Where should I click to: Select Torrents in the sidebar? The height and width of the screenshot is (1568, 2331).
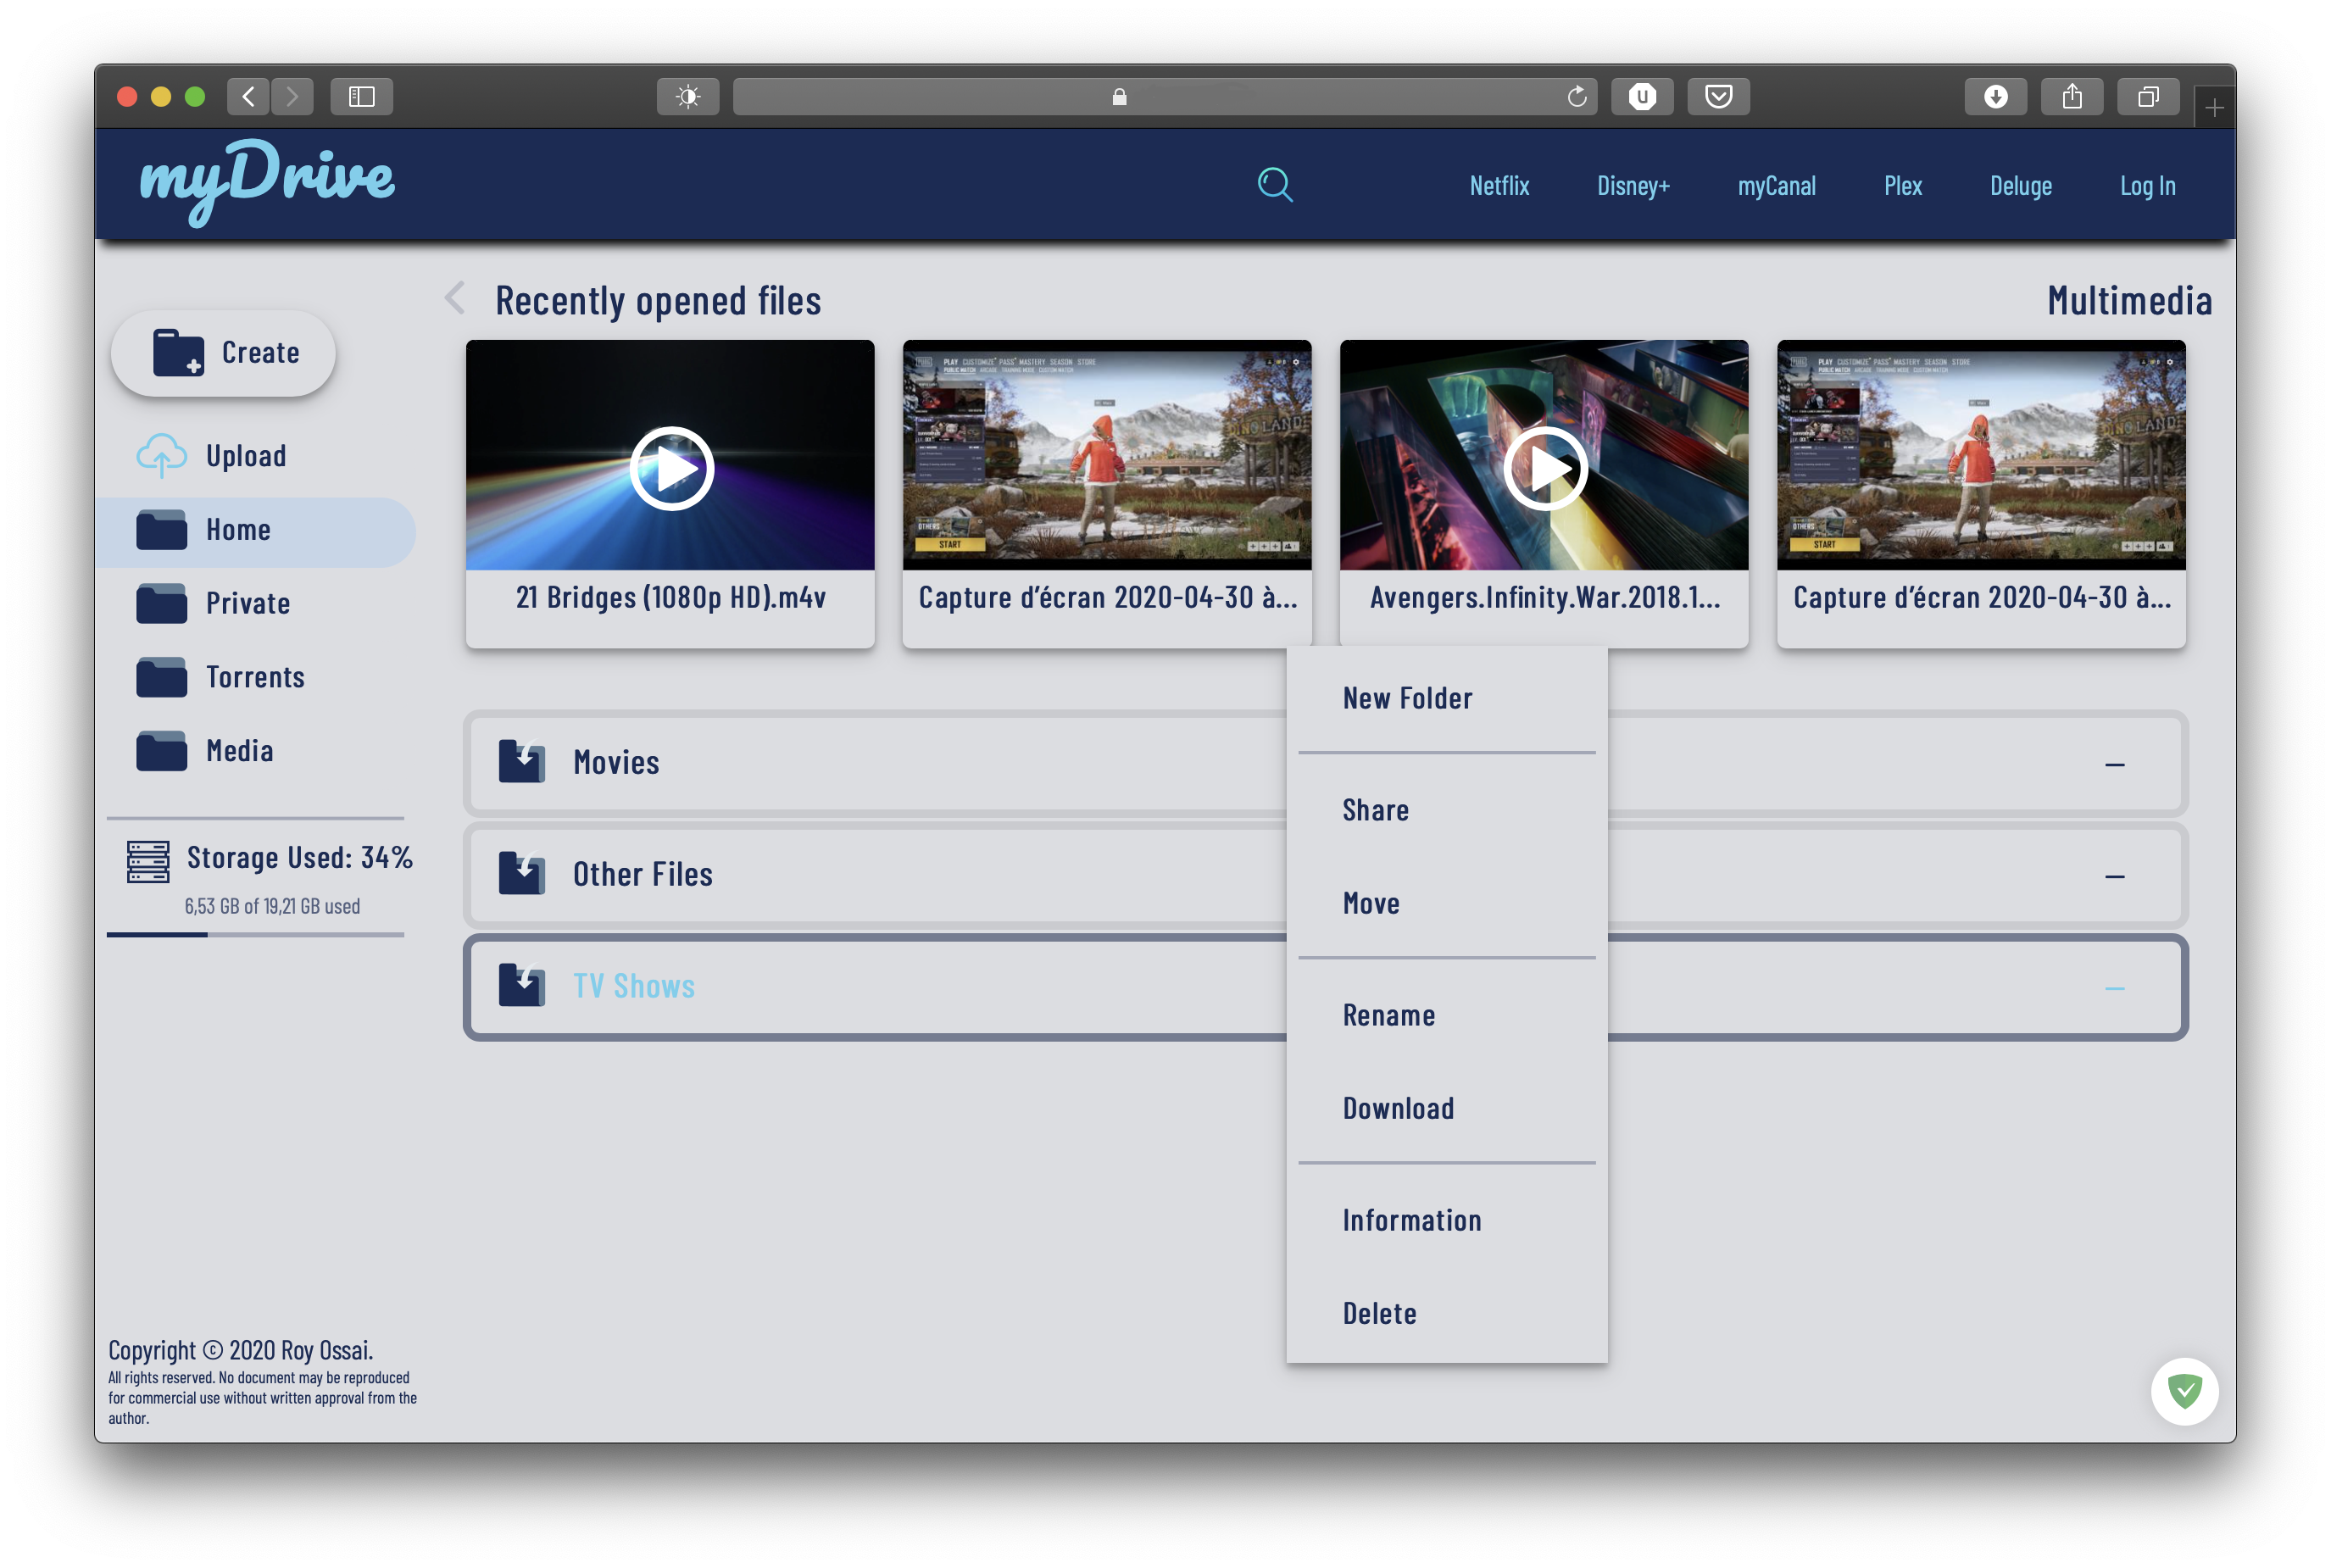(x=256, y=678)
